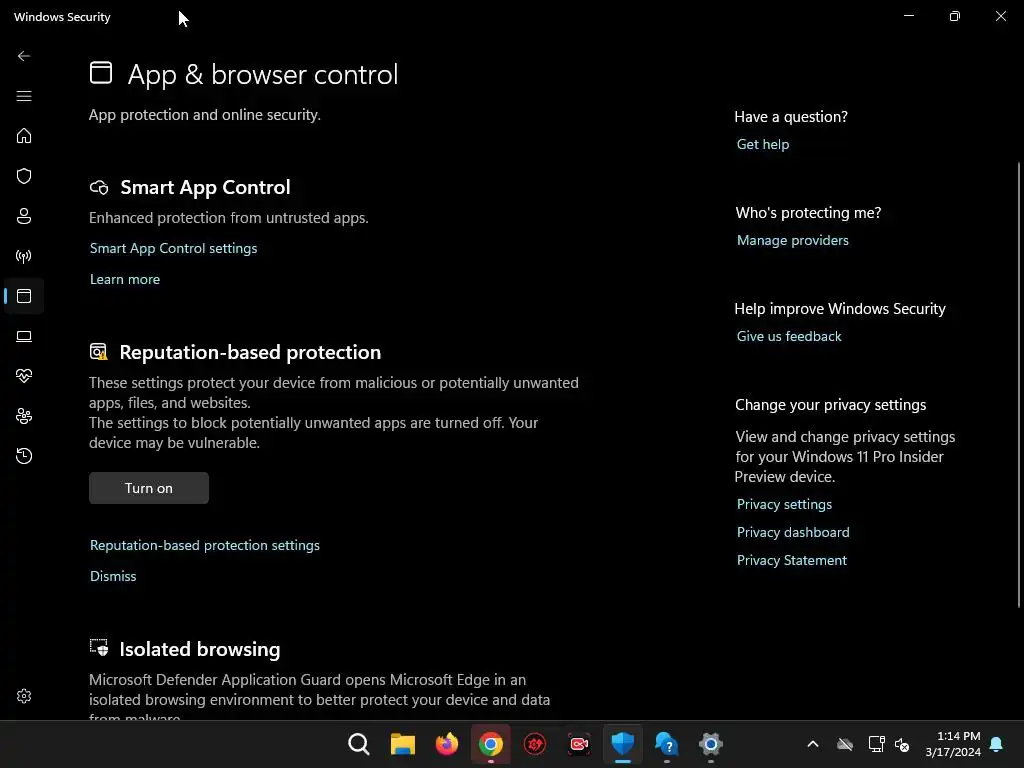Open the red camera recorder taskbar app

(579, 744)
